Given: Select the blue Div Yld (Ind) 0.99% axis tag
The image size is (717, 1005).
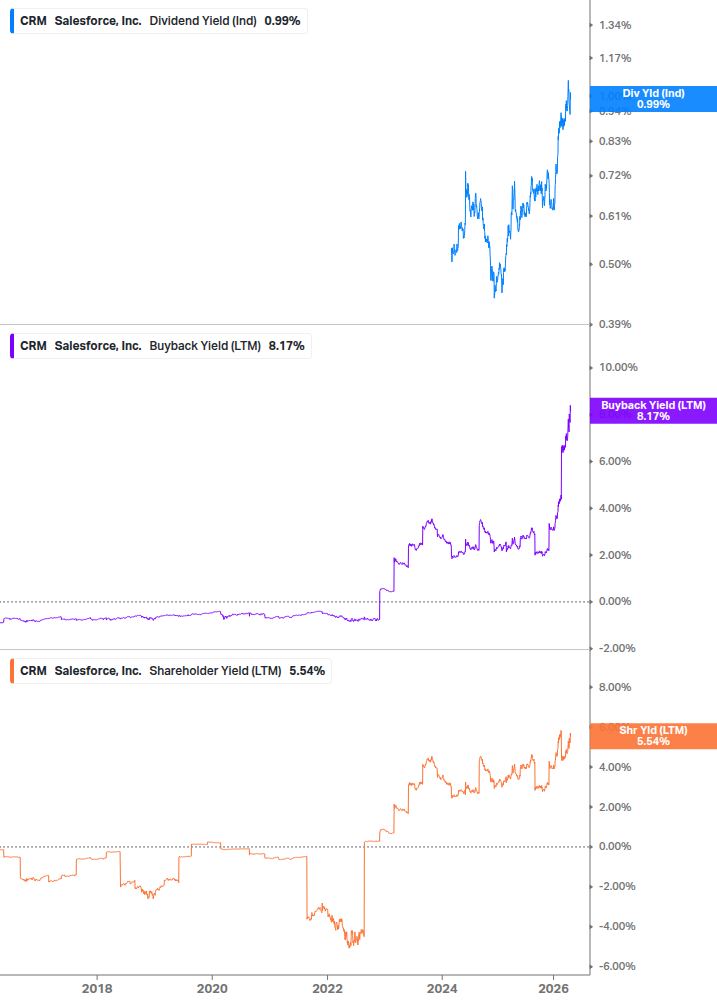Looking at the screenshot, I should [x=653, y=99].
